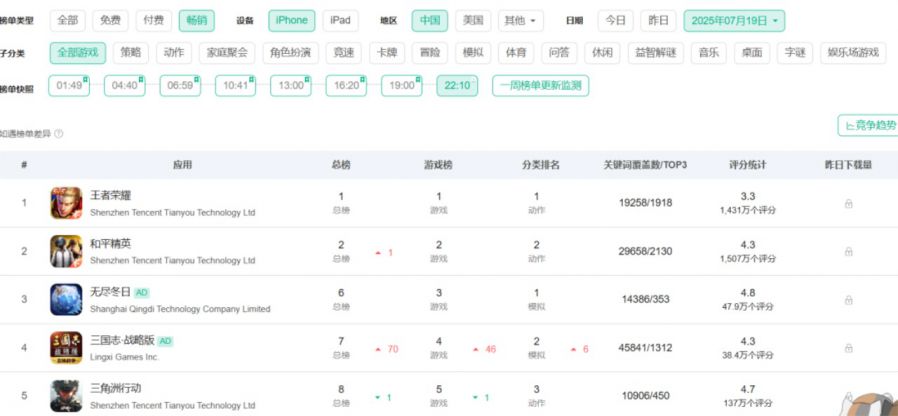The height and width of the screenshot is (416, 898).
Task: Click the lock icon in 和平精英 row
Action: [848, 252]
